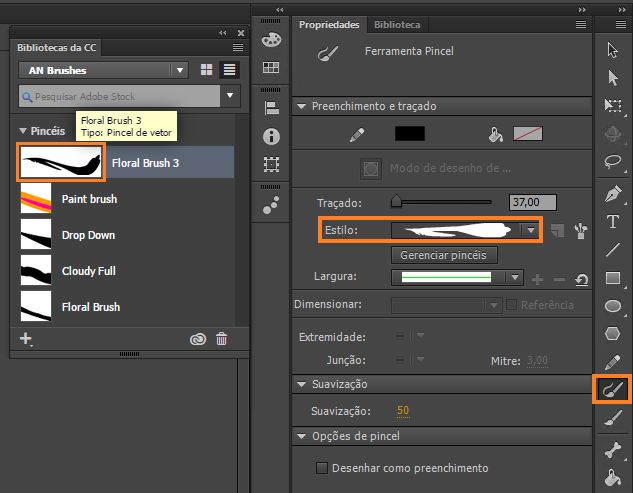
Task: Open the Align panel icon
Action: [271, 108]
